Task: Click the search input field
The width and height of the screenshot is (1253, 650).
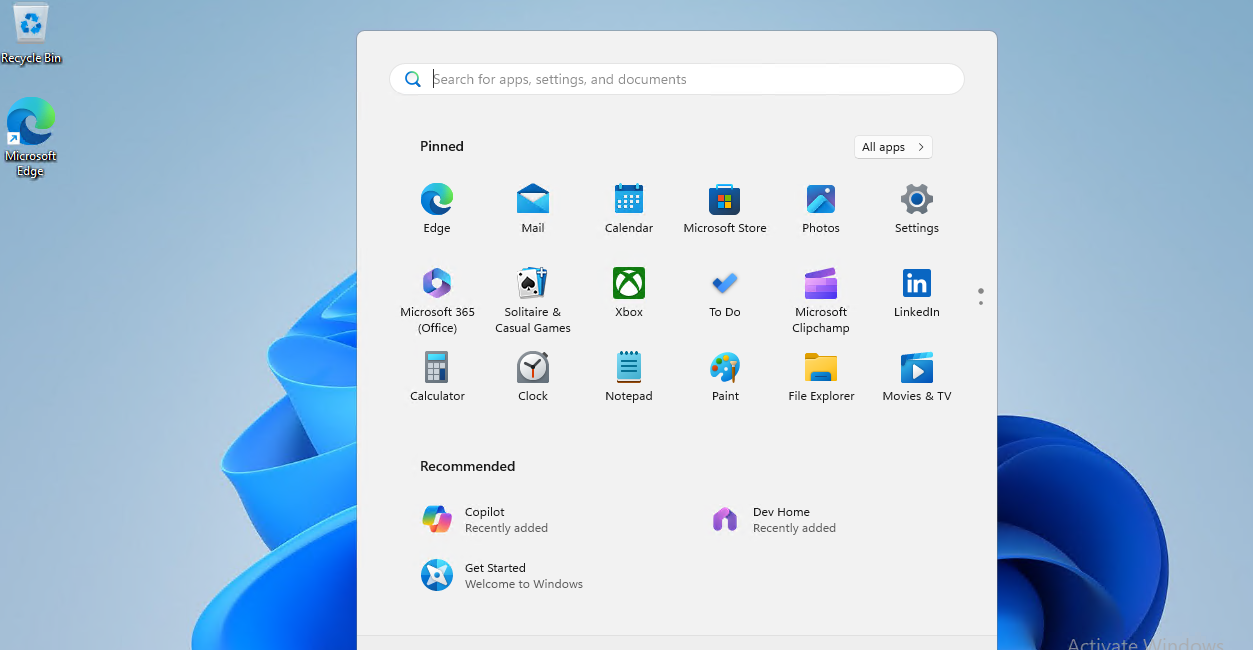Action: tap(676, 78)
